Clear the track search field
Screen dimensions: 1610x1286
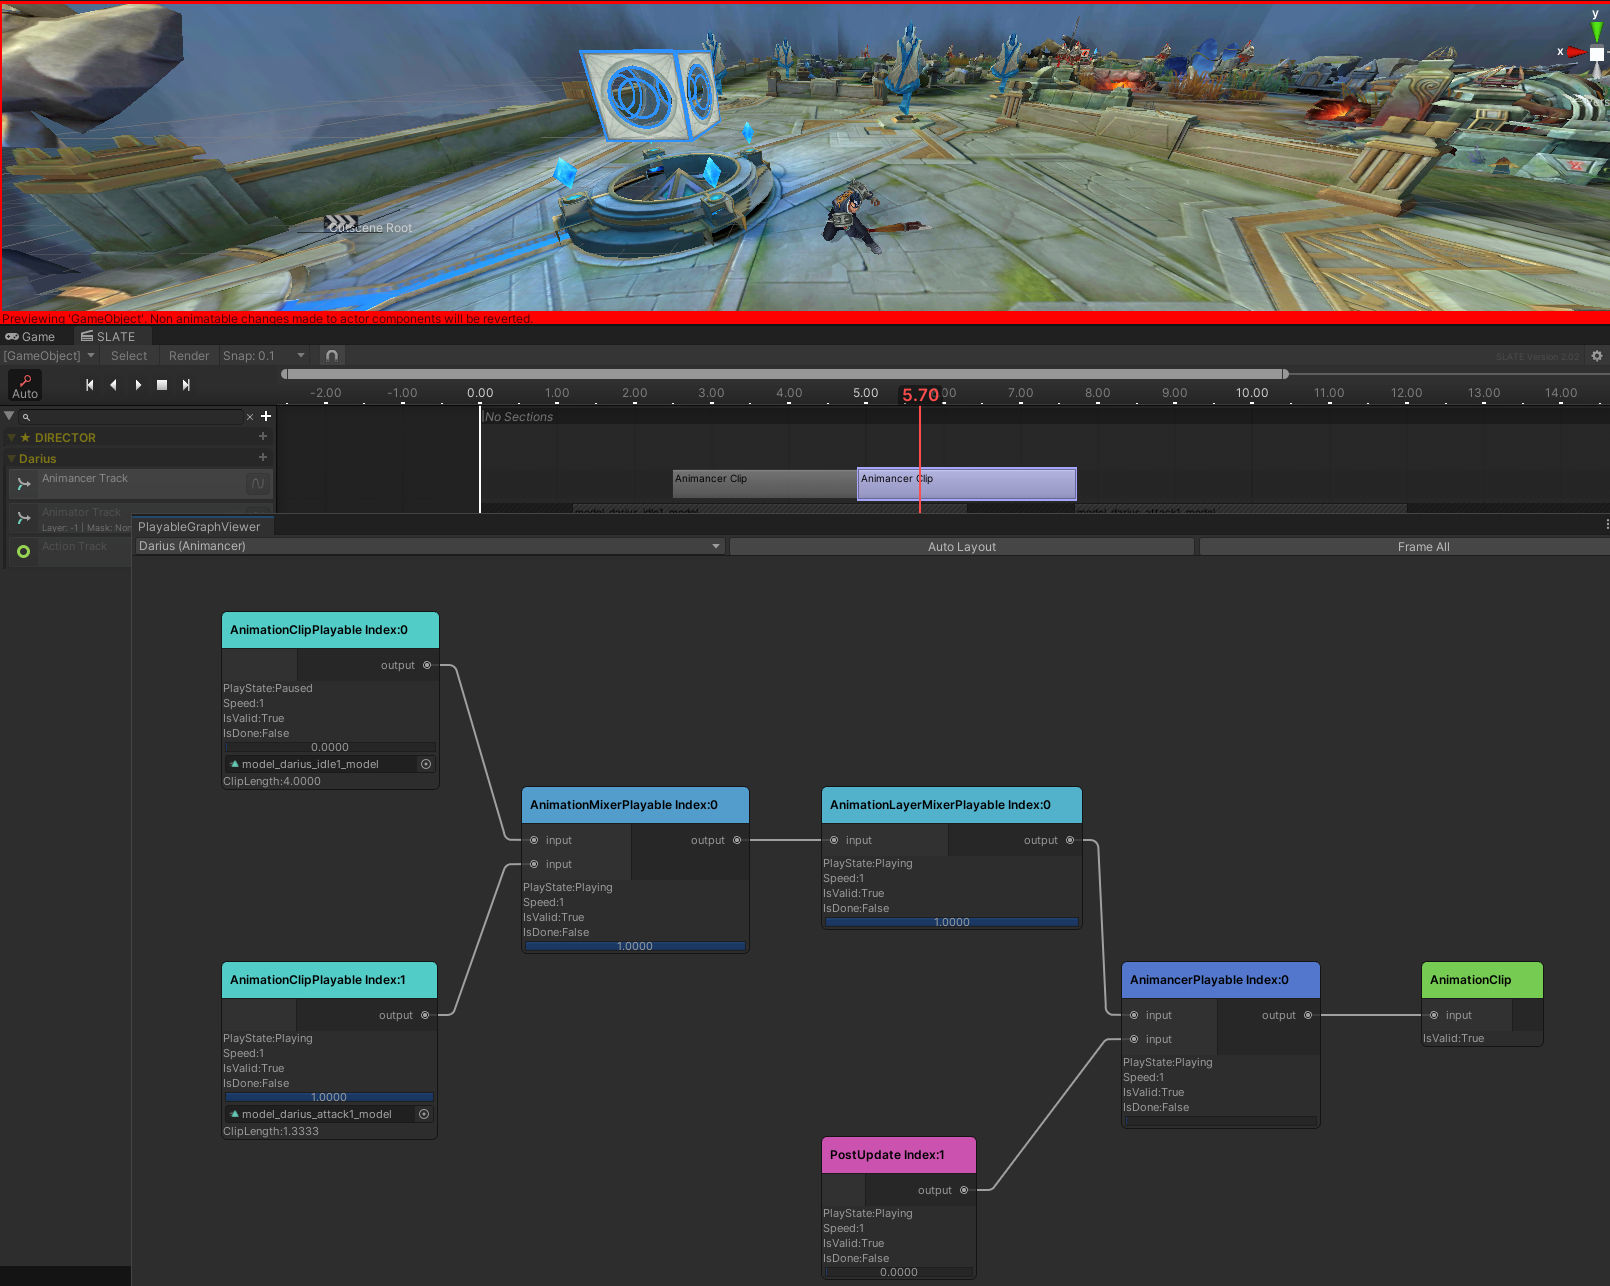tap(250, 417)
